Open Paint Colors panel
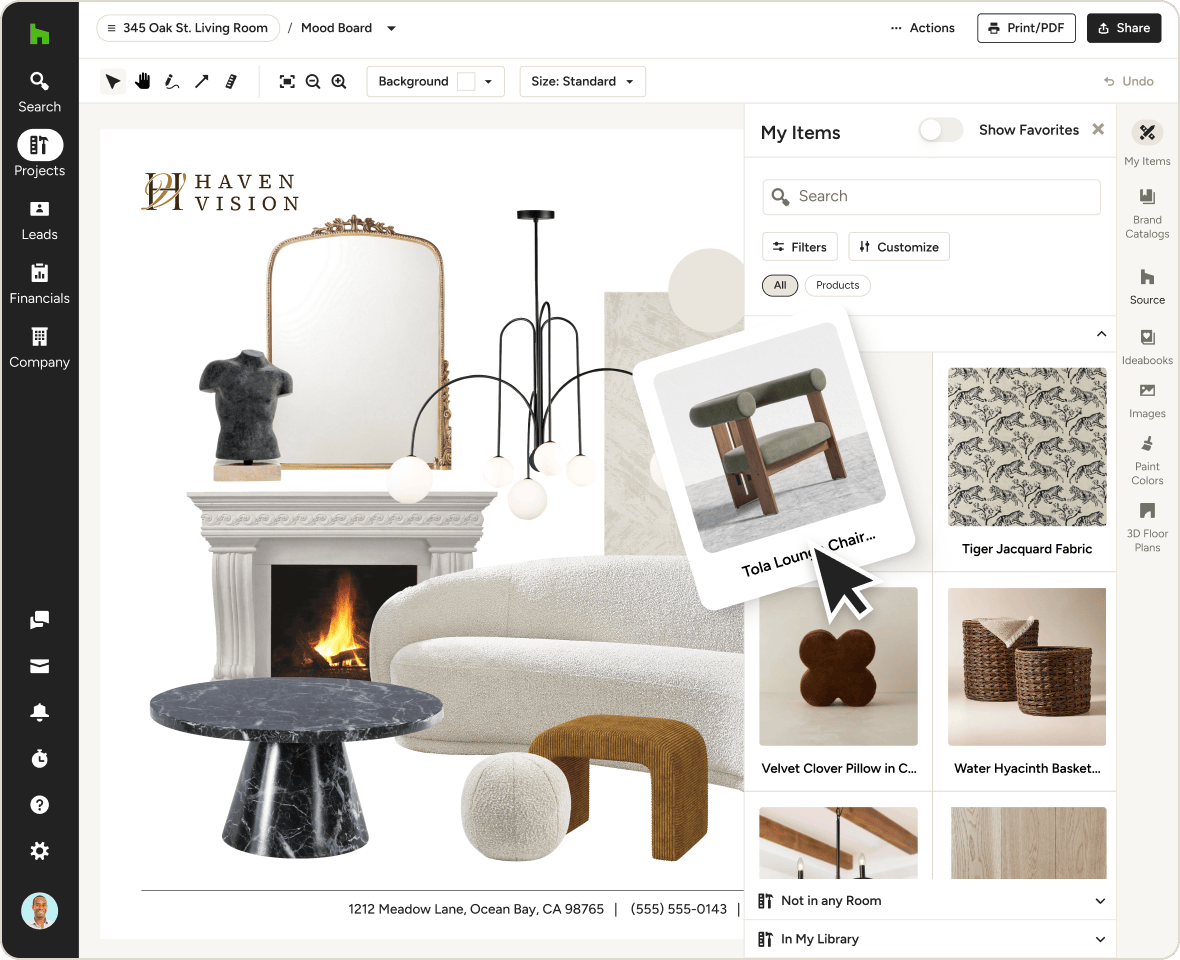The height and width of the screenshot is (960, 1180). coord(1147,461)
